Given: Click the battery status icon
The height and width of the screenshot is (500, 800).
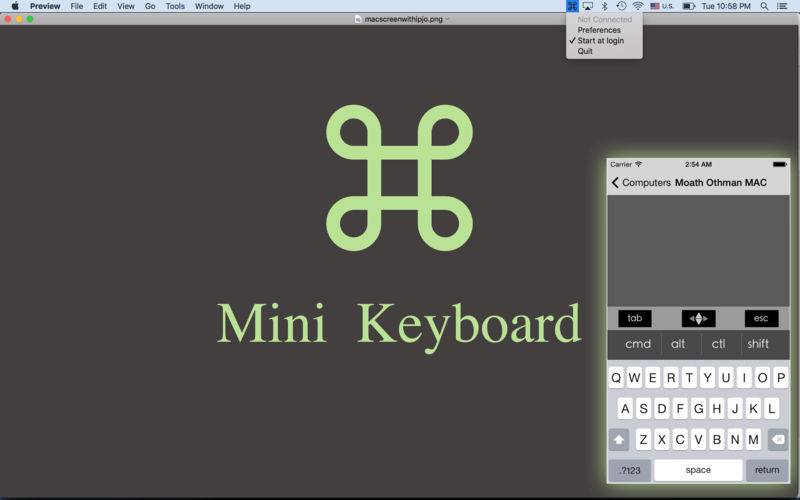Looking at the screenshot, I should click(x=689, y=6).
